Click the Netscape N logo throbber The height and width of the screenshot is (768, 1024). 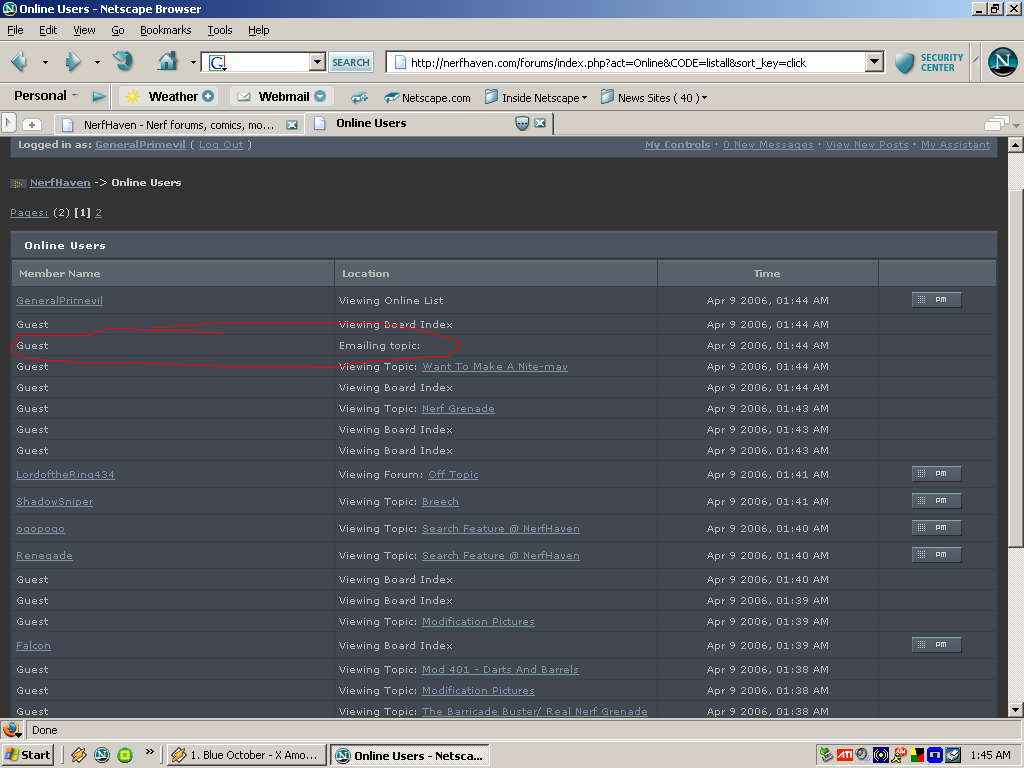1002,62
